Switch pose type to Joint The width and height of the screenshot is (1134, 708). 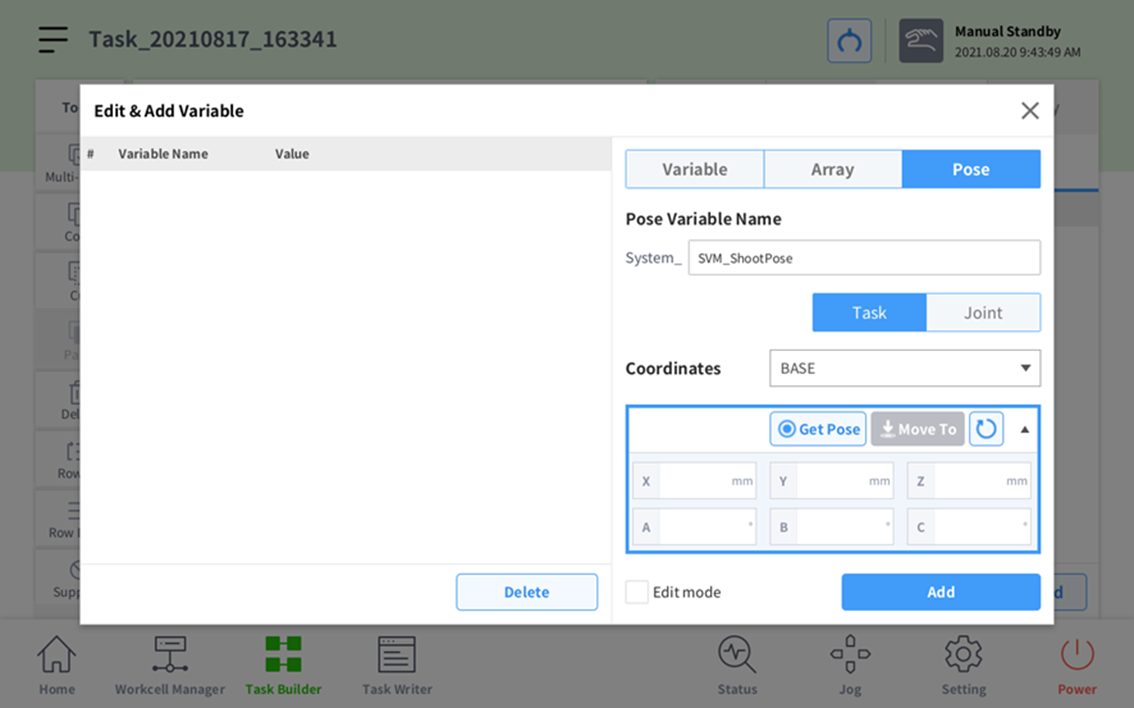(x=983, y=313)
